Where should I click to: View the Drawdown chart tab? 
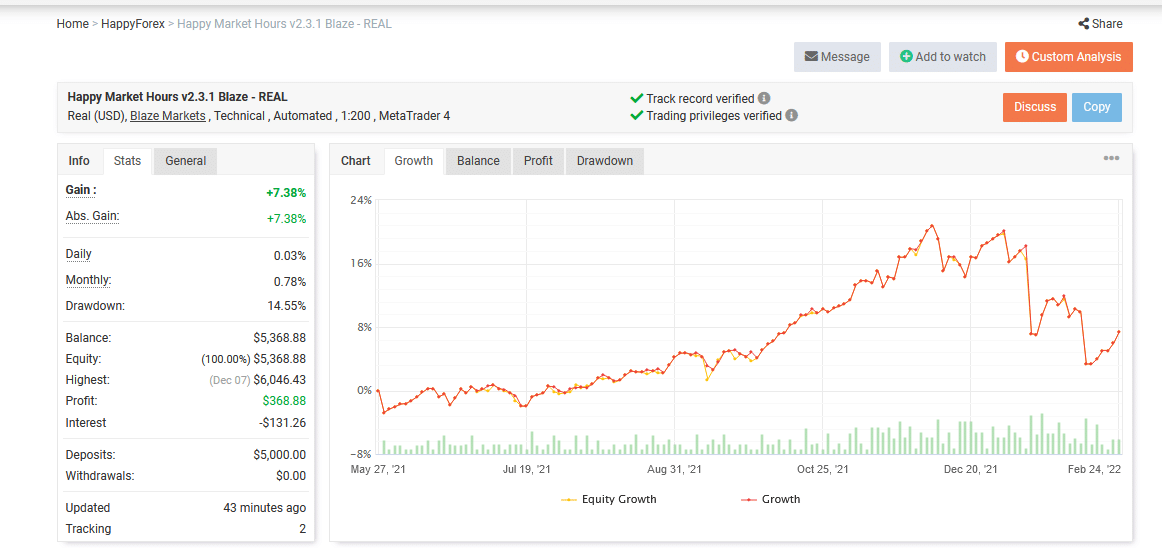coord(605,161)
